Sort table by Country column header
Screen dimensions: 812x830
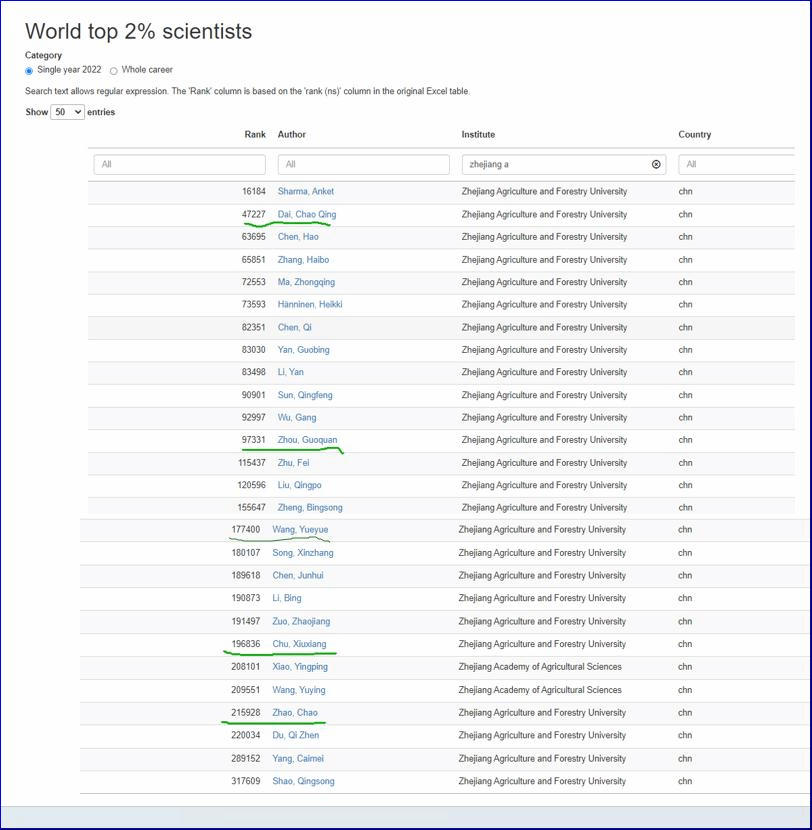point(695,134)
